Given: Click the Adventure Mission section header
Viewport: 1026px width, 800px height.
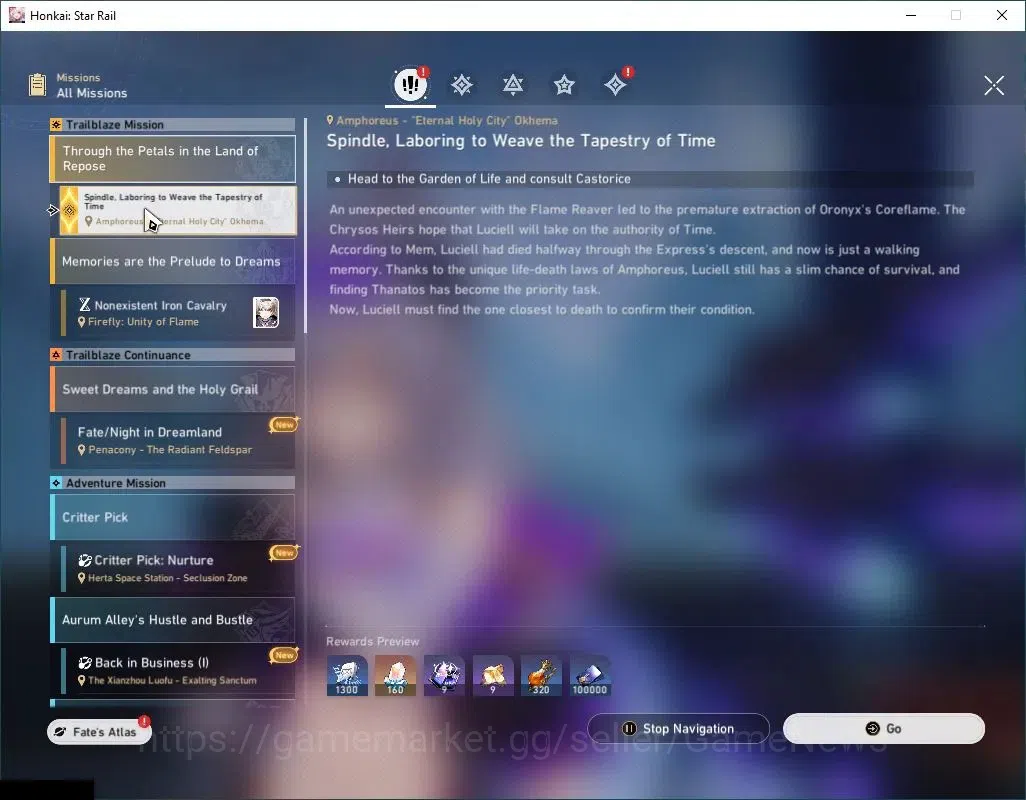Looking at the screenshot, I should 173,483.
